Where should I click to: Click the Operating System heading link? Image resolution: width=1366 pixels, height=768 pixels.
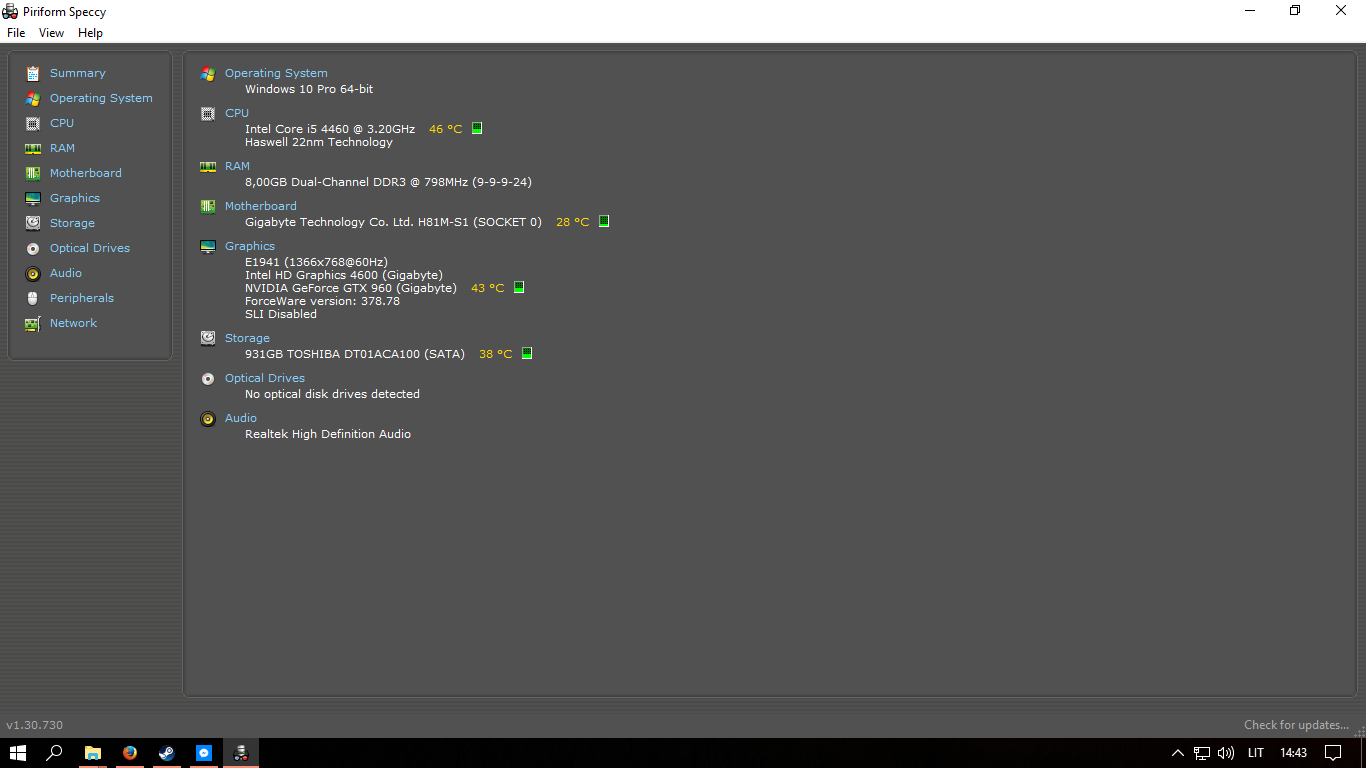(276, 73)
